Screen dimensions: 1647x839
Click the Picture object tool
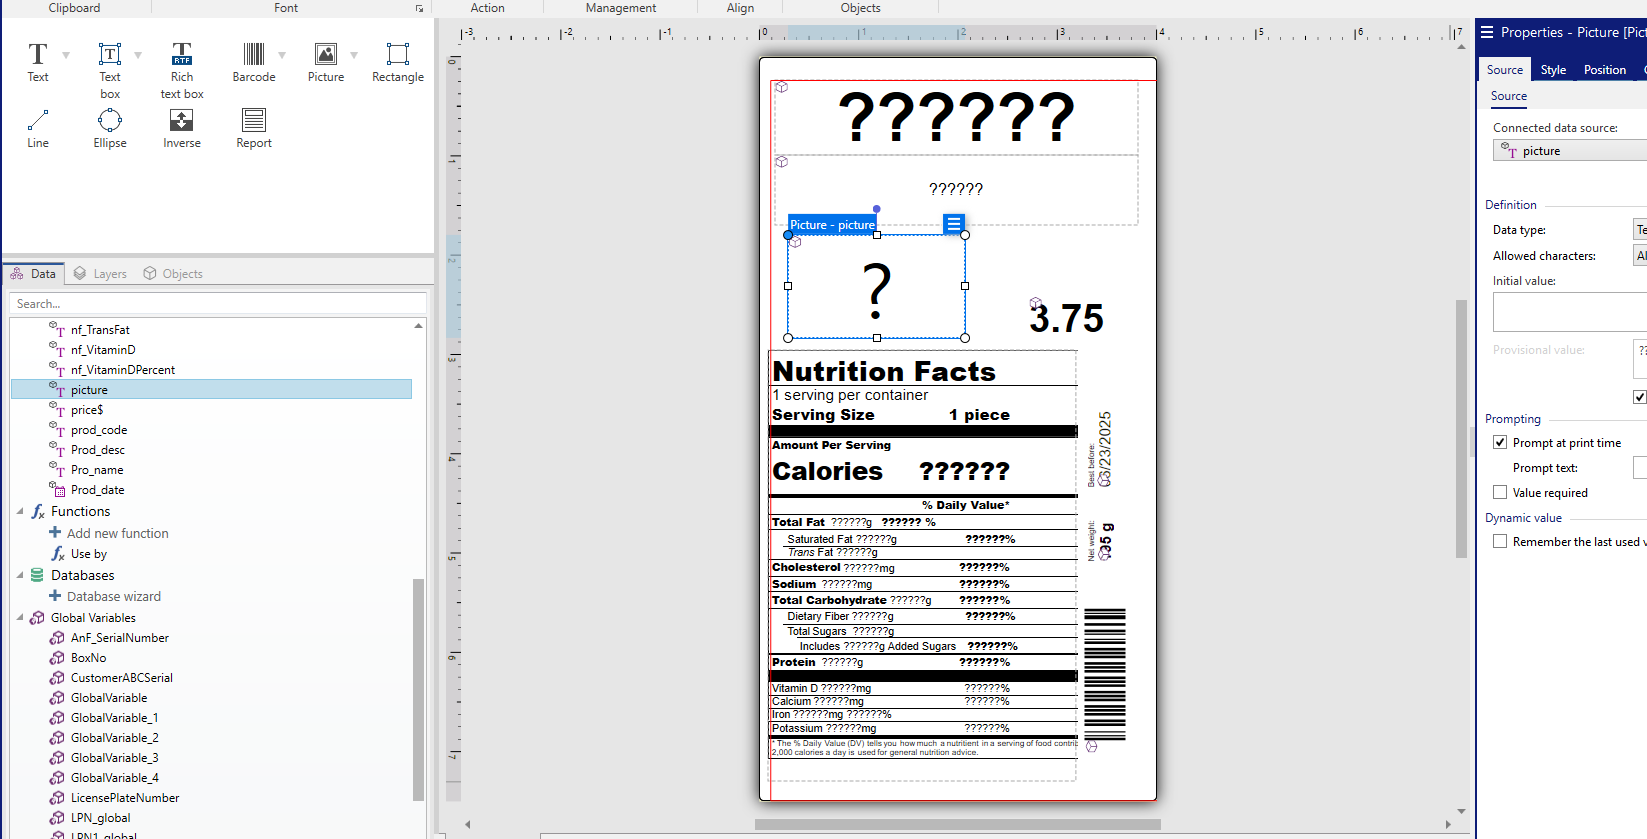point(325,62)
